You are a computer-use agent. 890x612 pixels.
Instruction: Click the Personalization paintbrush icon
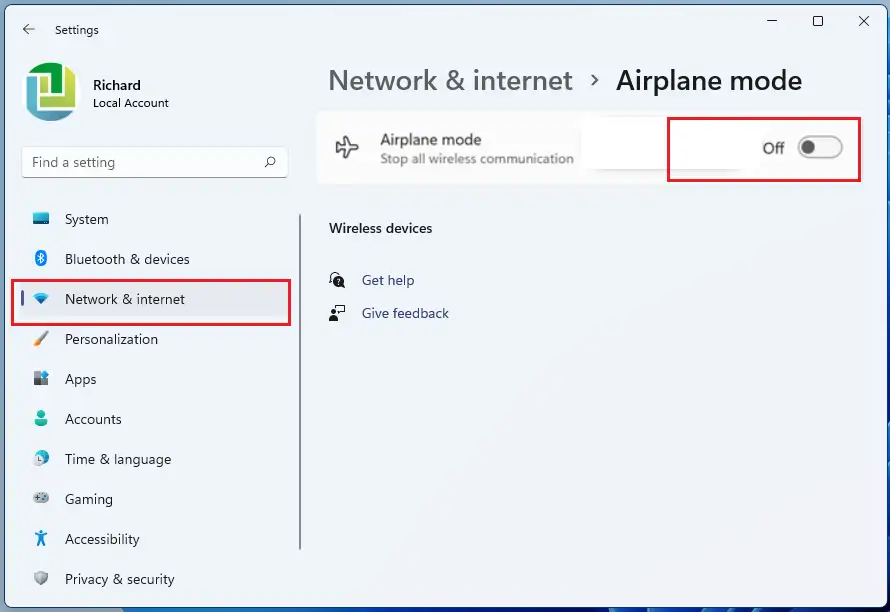41,338
